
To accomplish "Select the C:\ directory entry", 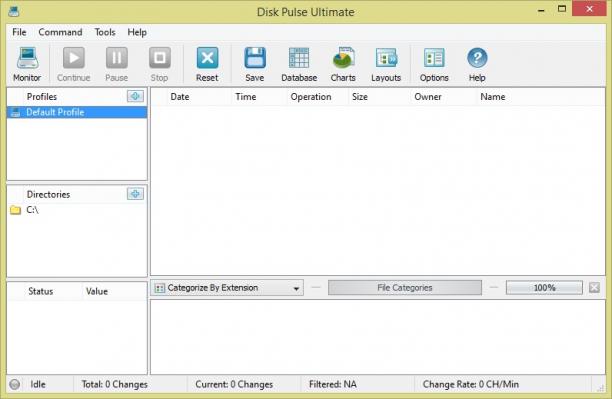I will point(77,210).
